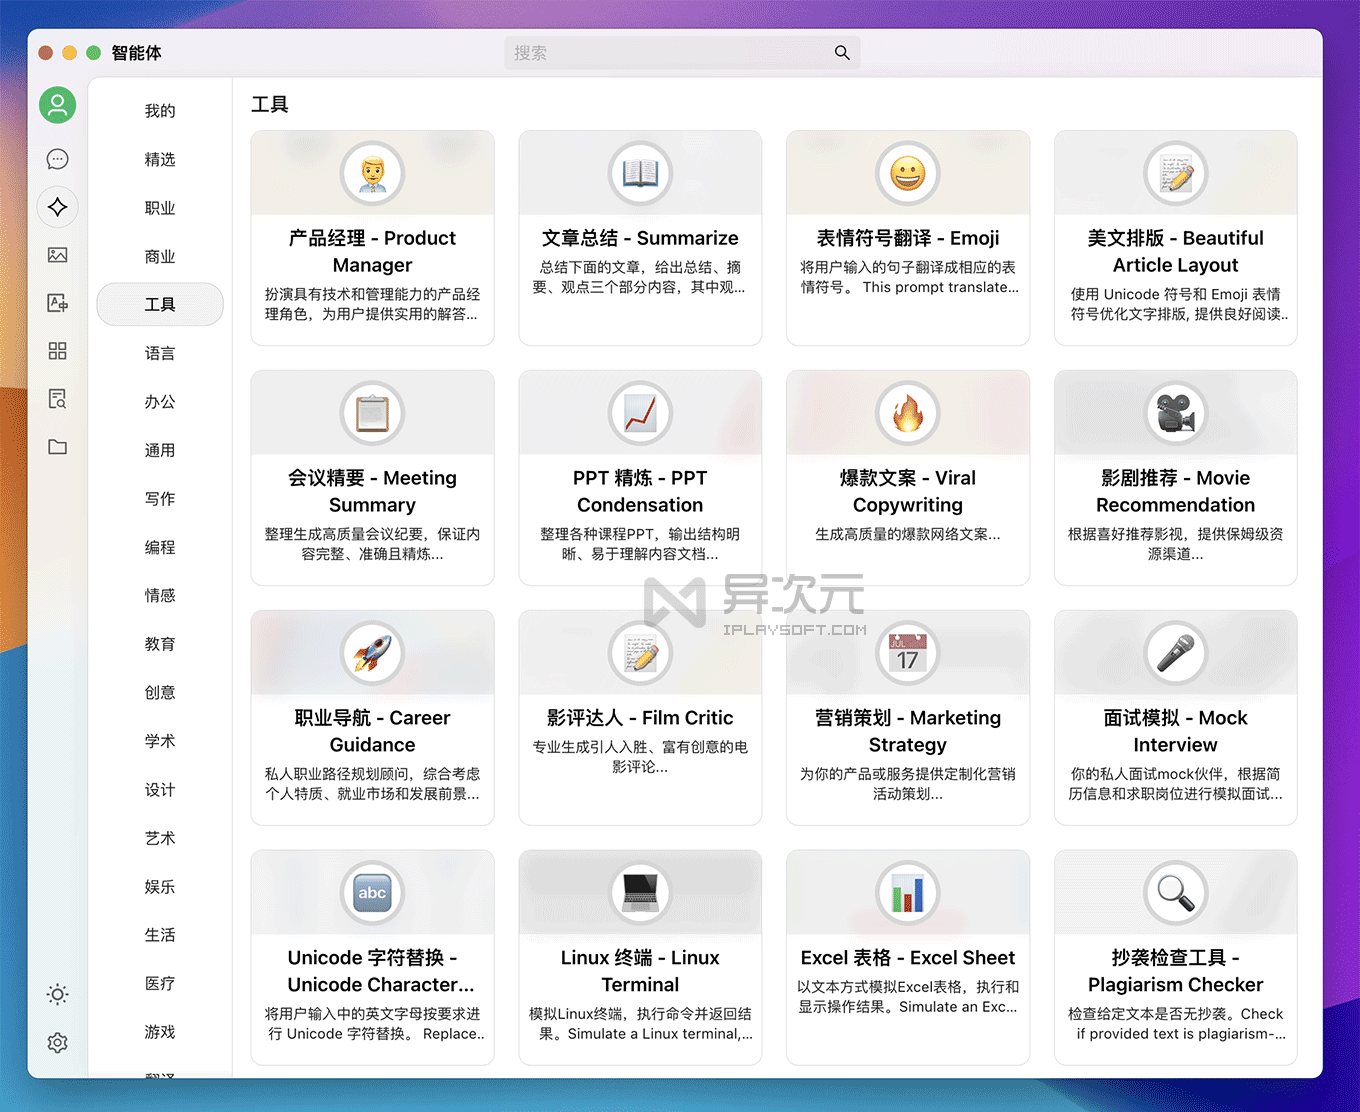Select the sparkle agents icon in sidebar
Screen dimensions: 1360x1112
coord(57,207)
